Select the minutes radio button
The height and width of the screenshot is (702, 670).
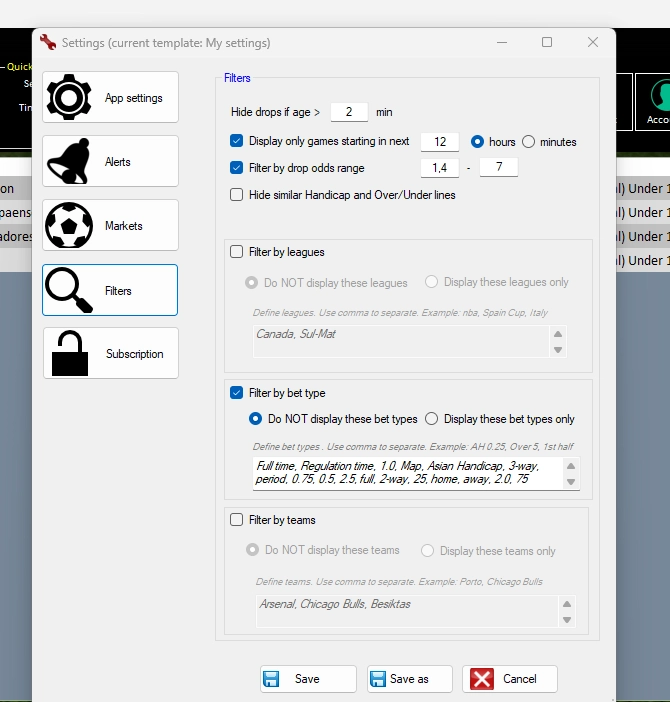tap(529, 142)
